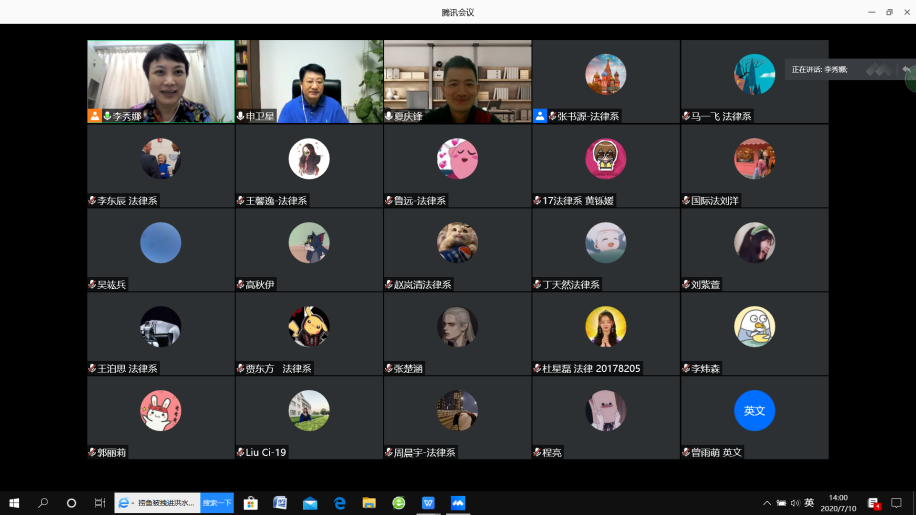The width and height of the screenshot is (916, 515).
Task: Expand the hidden system tray icons chevron
Action: point(767,503)
